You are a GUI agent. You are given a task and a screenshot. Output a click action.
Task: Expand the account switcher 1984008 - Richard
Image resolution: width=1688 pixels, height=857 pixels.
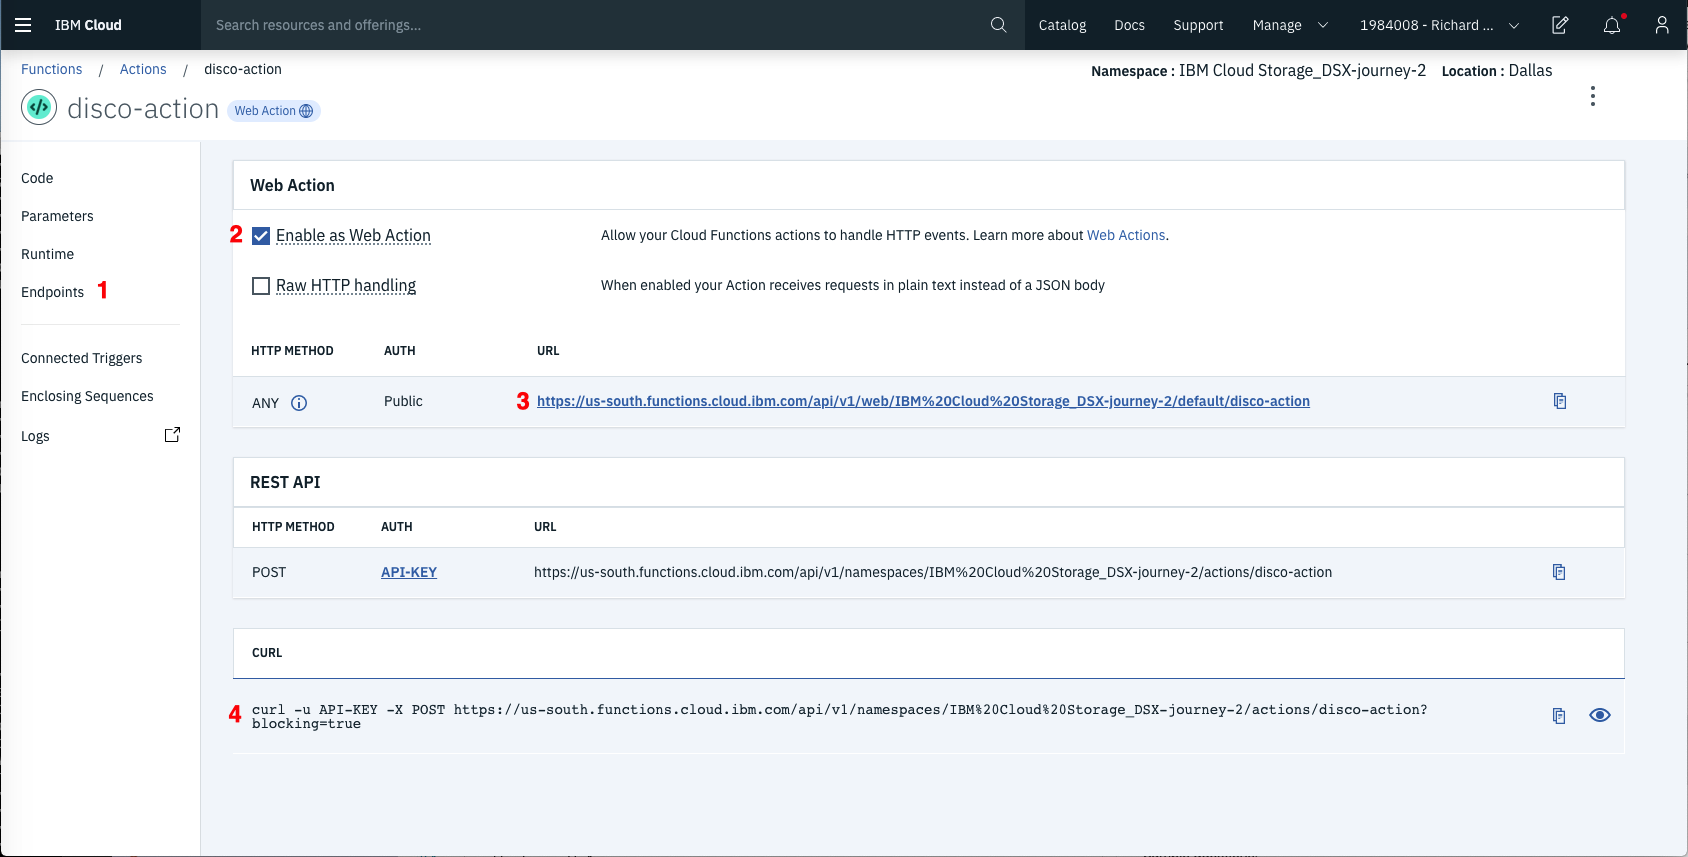(x=1439, y=25)
